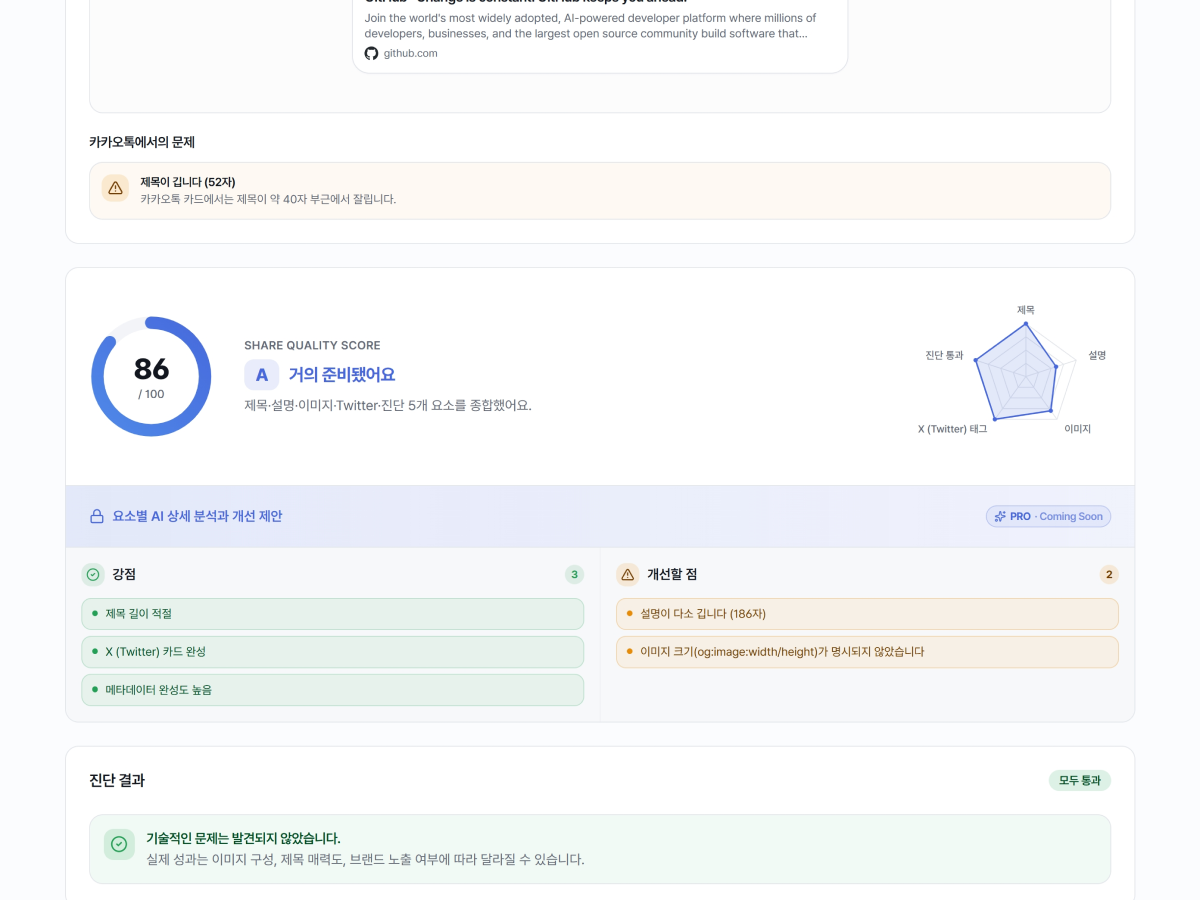Select the X (Twitter) 카드 완성 item

point(332,652)
